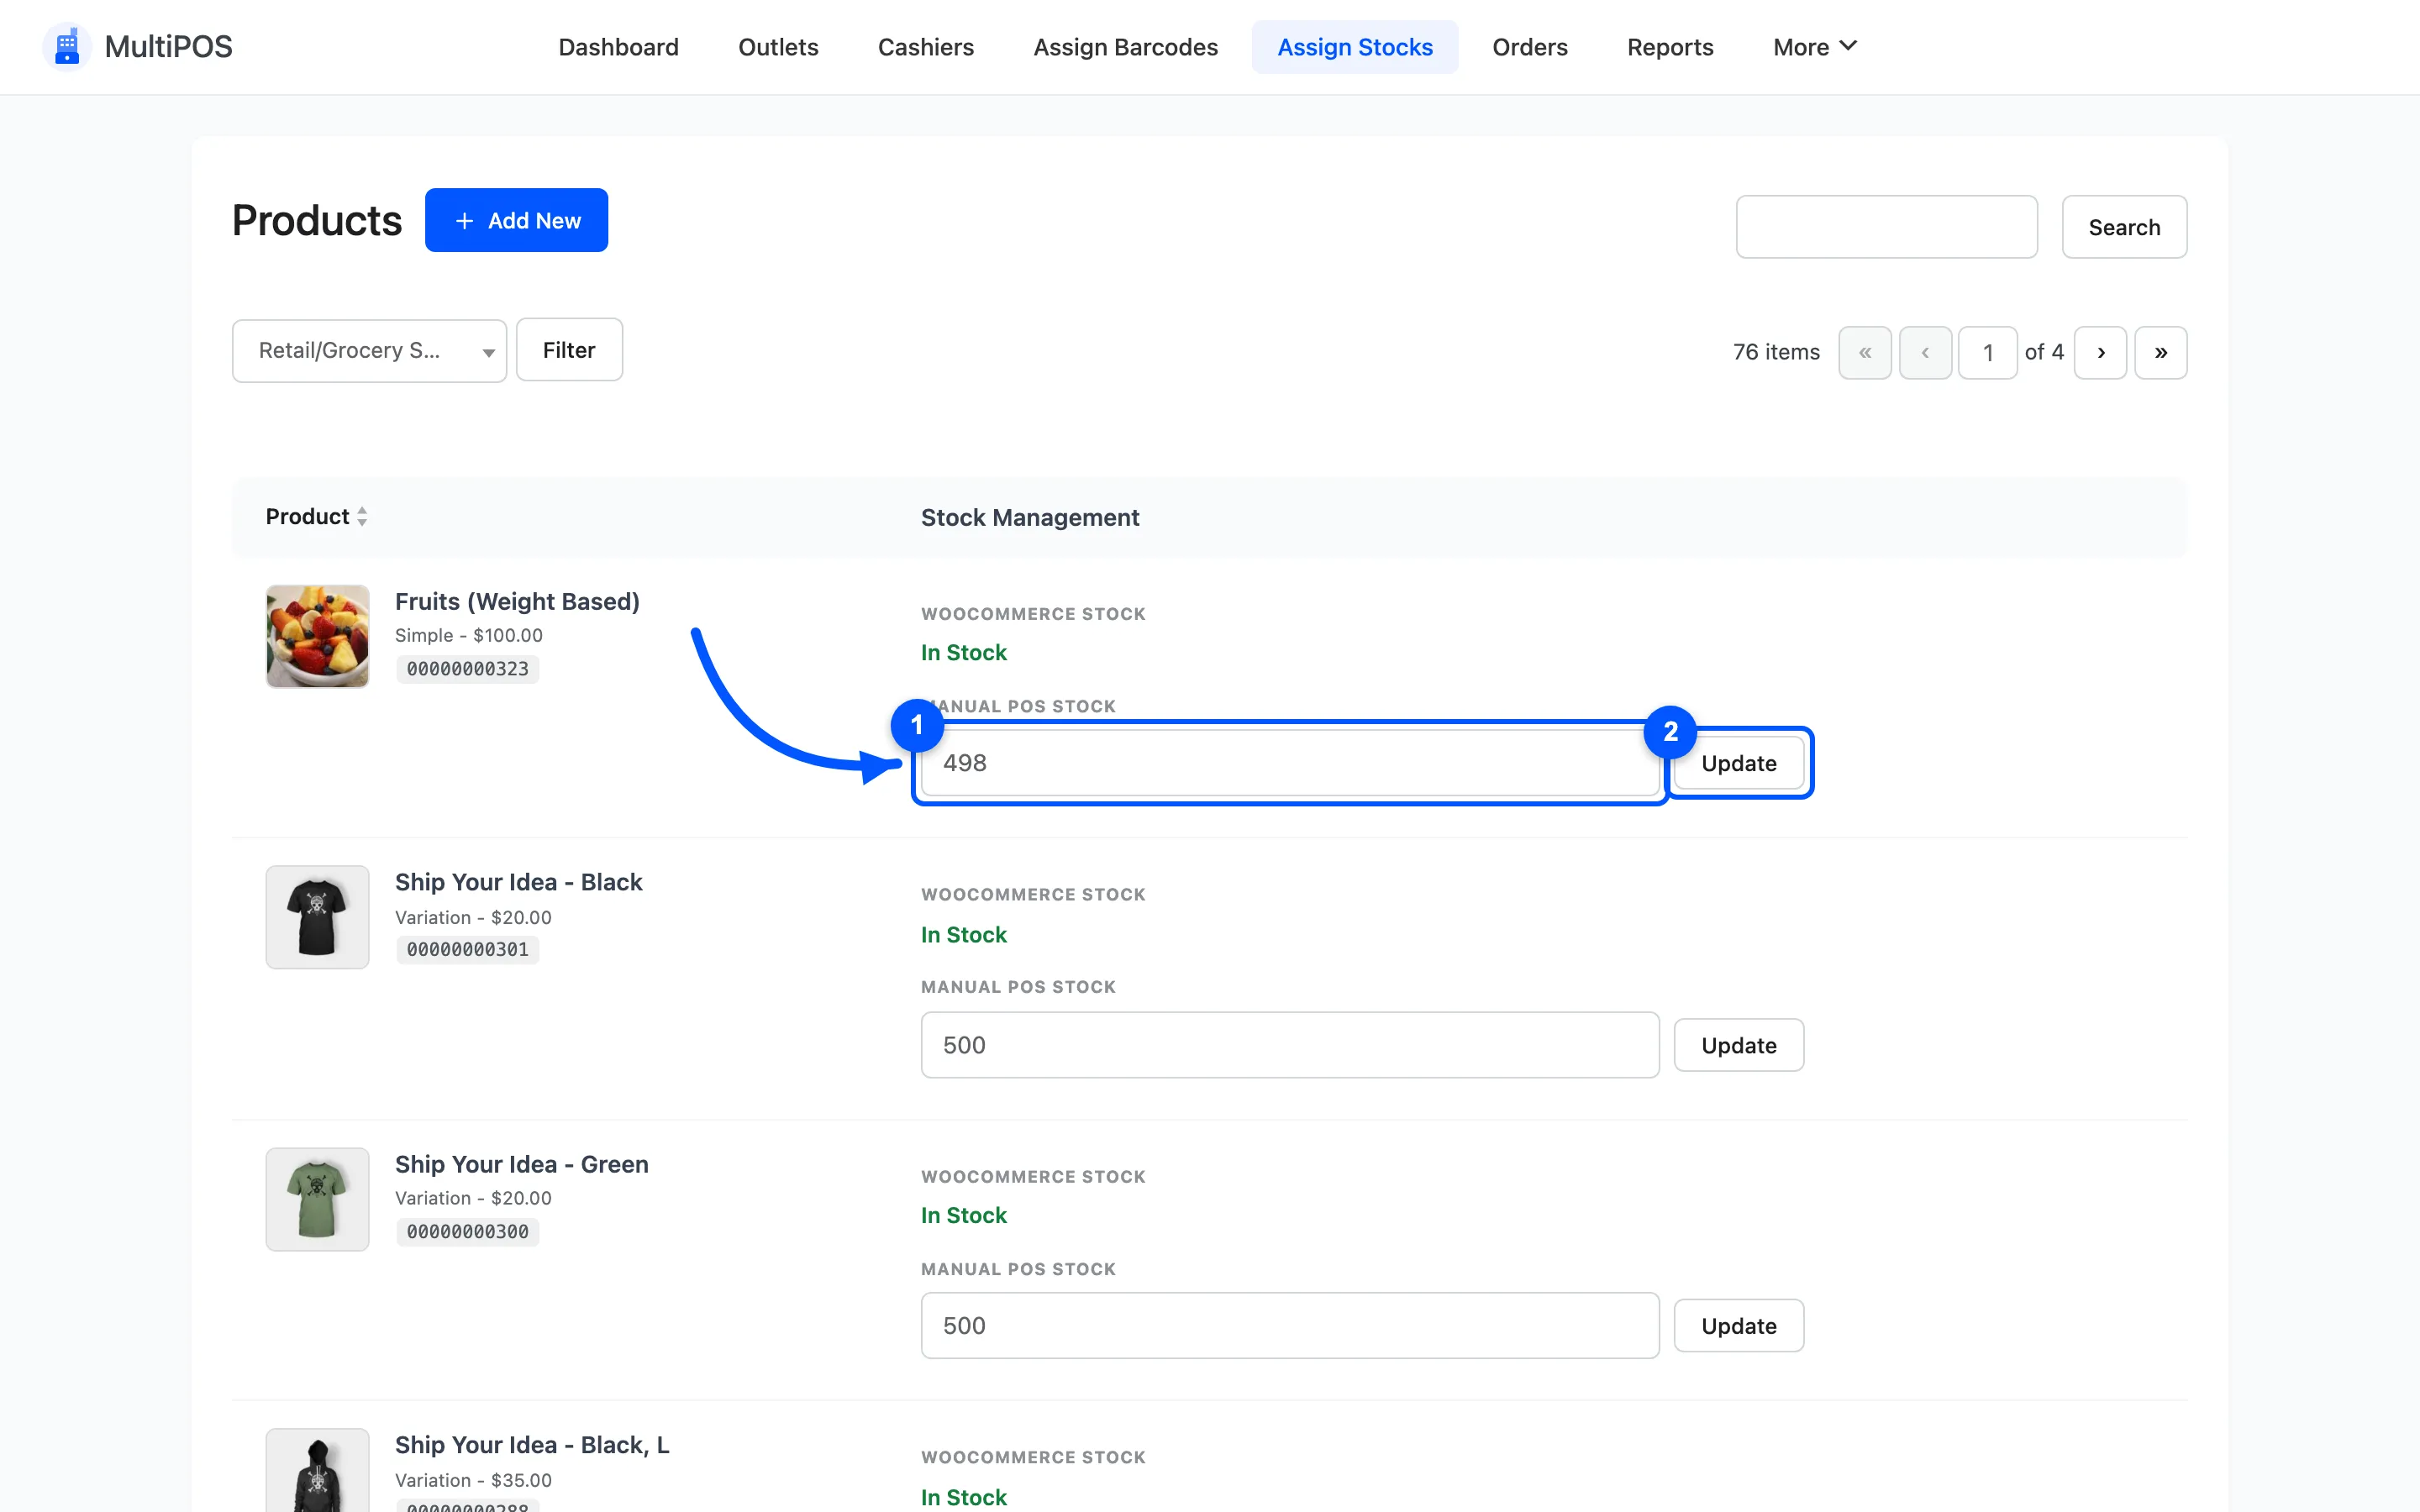Click the product search input field
Image resolution: width=2420 pixels, height=1512 pixels.
[1886, 227]
